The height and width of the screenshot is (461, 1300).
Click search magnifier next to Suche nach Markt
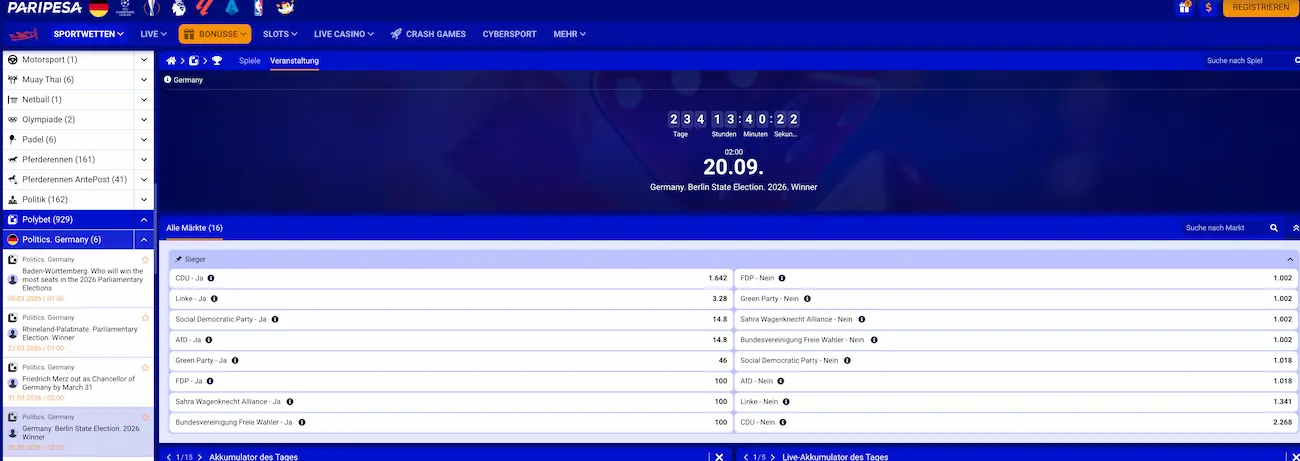tap(1274, 228)
